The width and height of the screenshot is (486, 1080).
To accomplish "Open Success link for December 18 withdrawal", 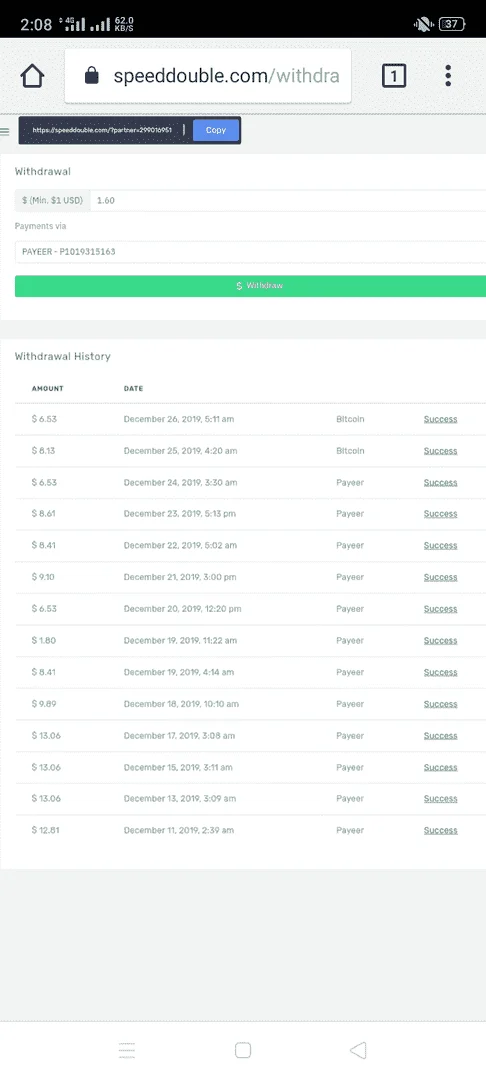I will point(441,704).
